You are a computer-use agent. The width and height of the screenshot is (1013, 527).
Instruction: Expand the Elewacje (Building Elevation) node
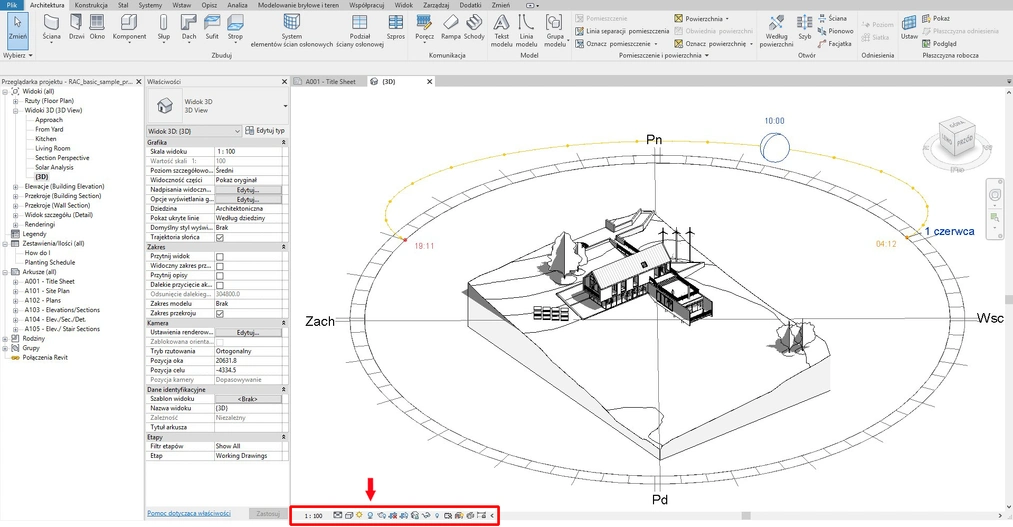16,186
